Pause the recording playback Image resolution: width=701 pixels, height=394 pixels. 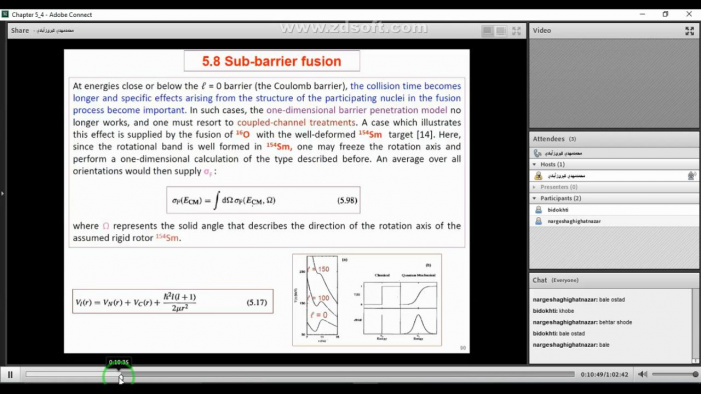click(10, 375)
